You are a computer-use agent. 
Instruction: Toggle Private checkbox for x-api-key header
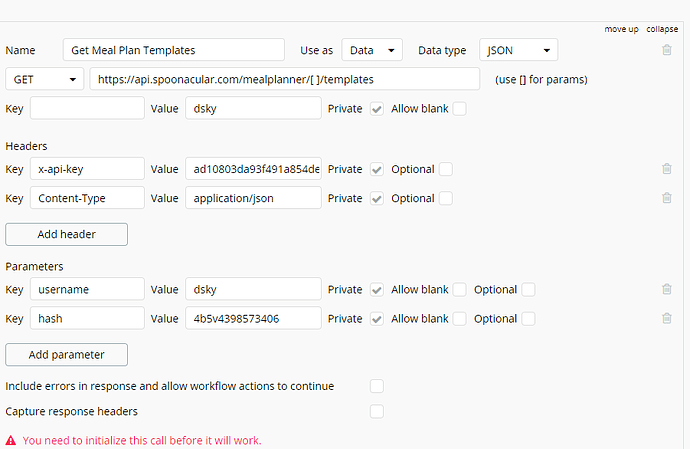click(x=377, y=169)
